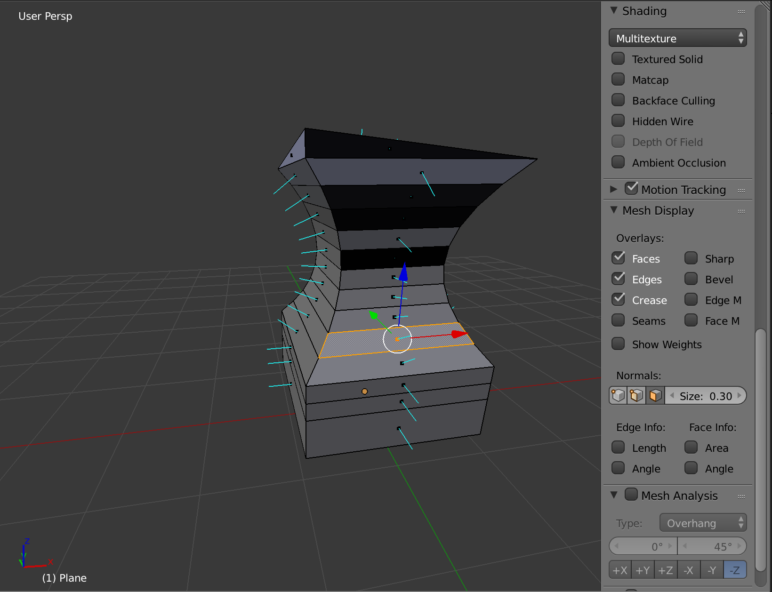Viewport: 772px width, 592px height.
Task: Enable Face Info Angle checkbox
Action: [691, 468]
